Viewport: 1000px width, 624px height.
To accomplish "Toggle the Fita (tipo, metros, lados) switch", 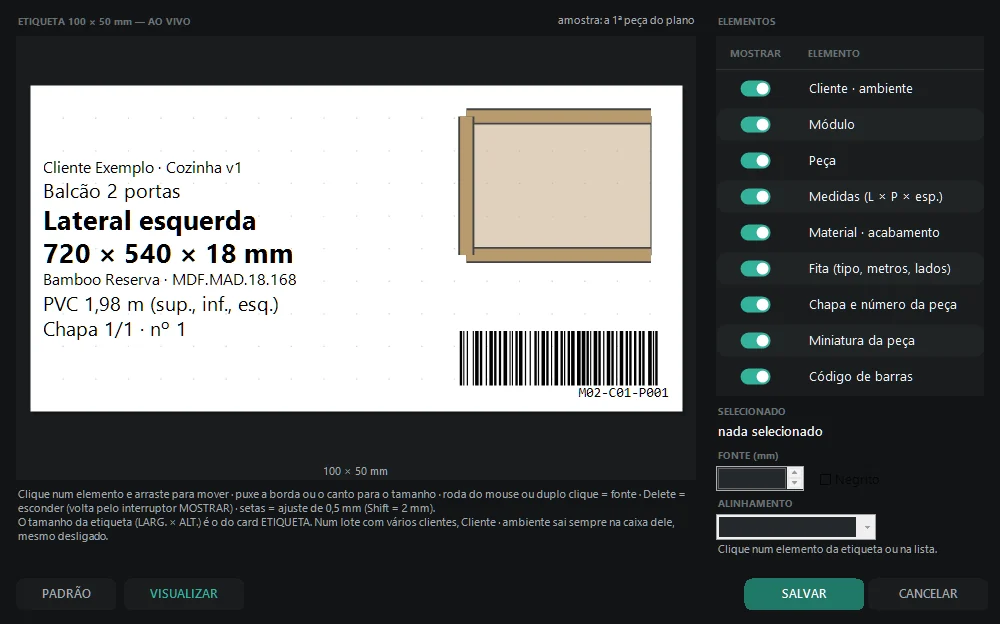I will (x=755, y=269).
